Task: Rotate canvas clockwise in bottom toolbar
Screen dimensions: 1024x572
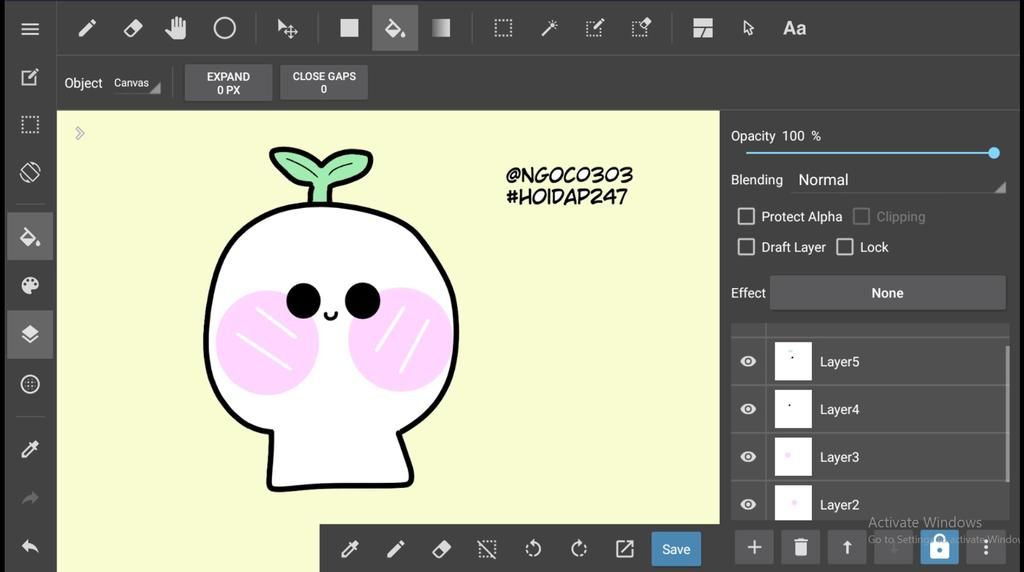Action: click(579, 548)
